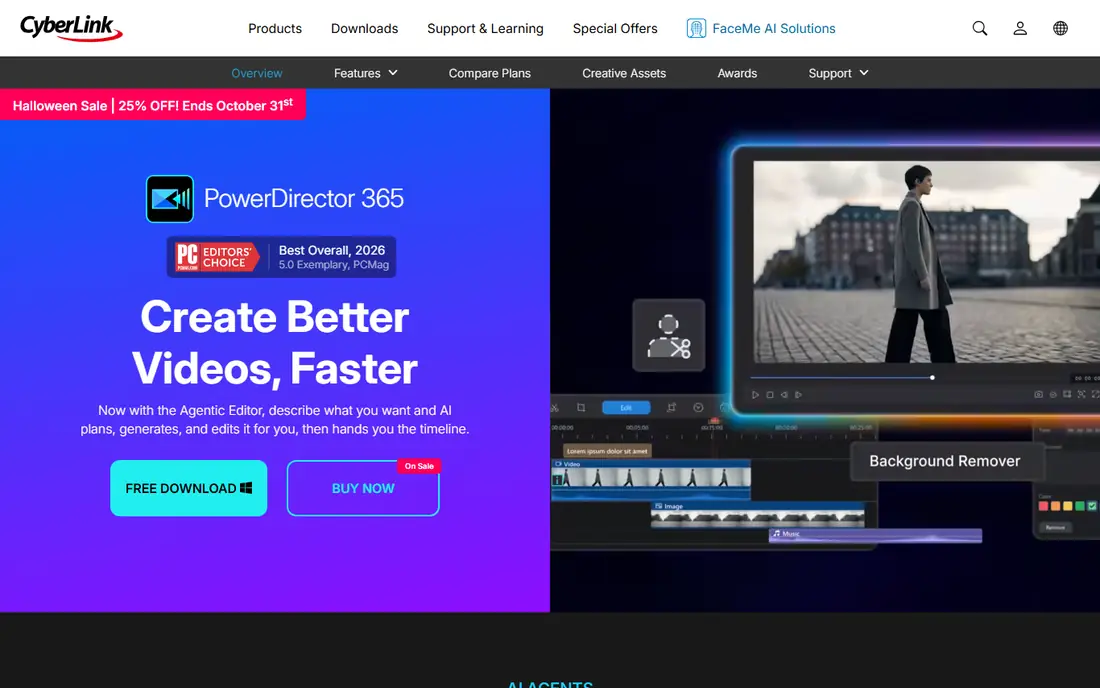Open the Special Offers menu
Screen dimensions: 1100x688
tap(615, 28)
